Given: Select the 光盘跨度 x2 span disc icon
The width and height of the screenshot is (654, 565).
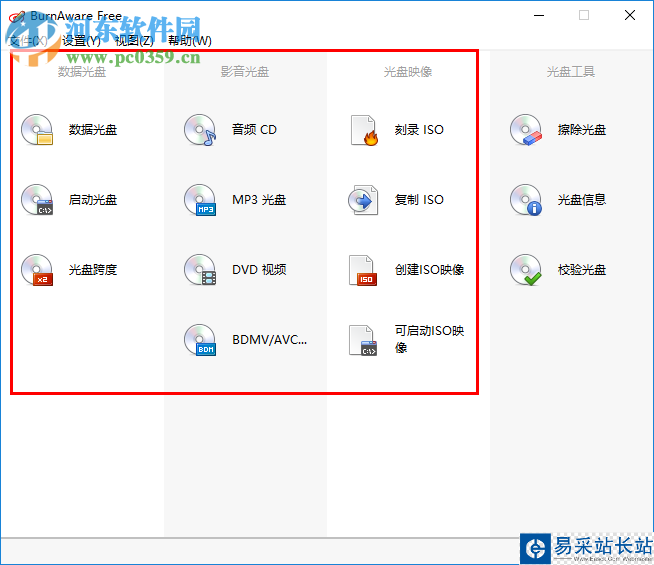Looking at the screenshot, I should coord(37,270).
